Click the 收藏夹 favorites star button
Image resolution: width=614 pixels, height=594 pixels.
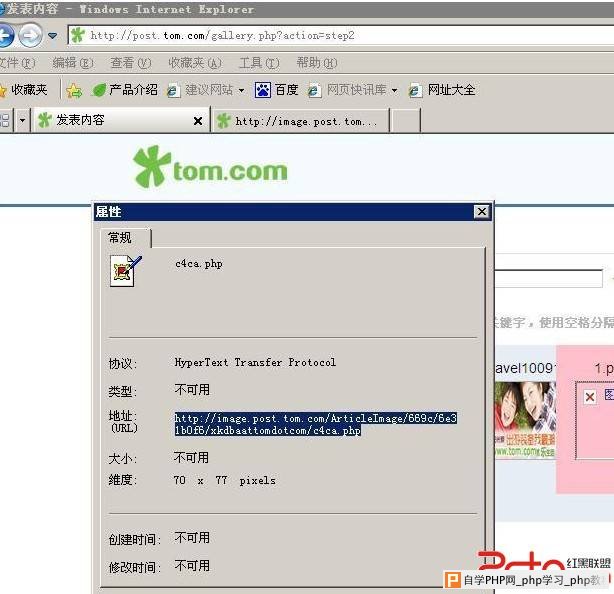[x=24, y=90]
